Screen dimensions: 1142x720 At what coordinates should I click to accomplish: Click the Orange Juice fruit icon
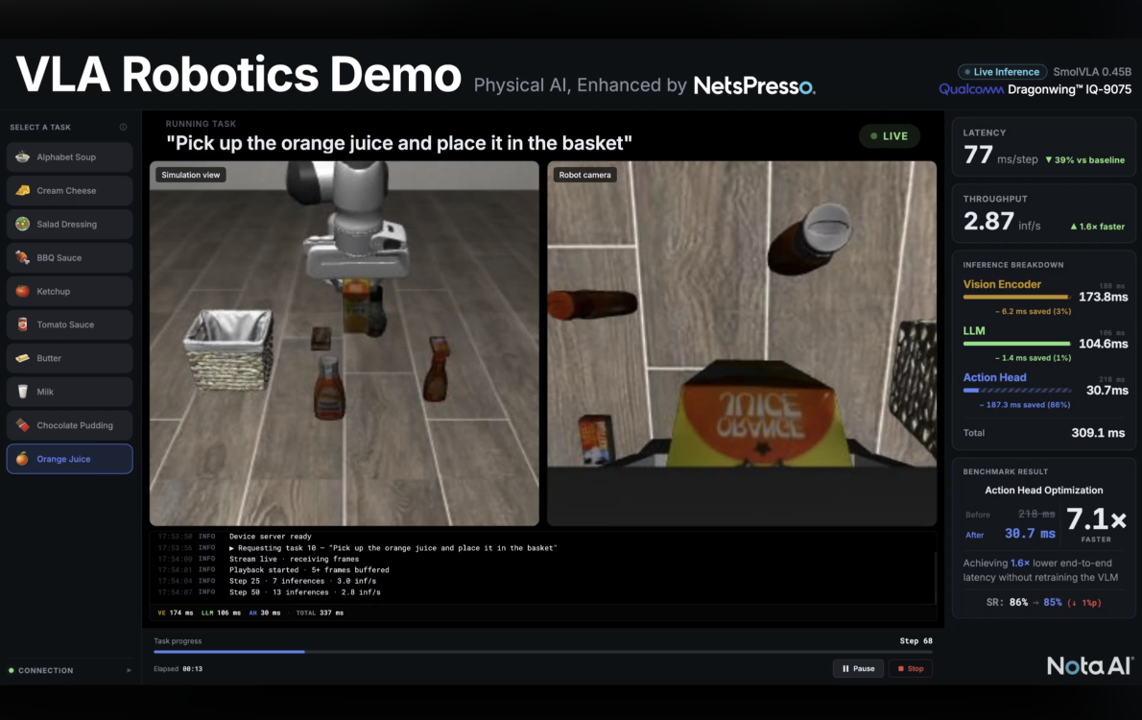pyautogui.click(x=23, y=458)
